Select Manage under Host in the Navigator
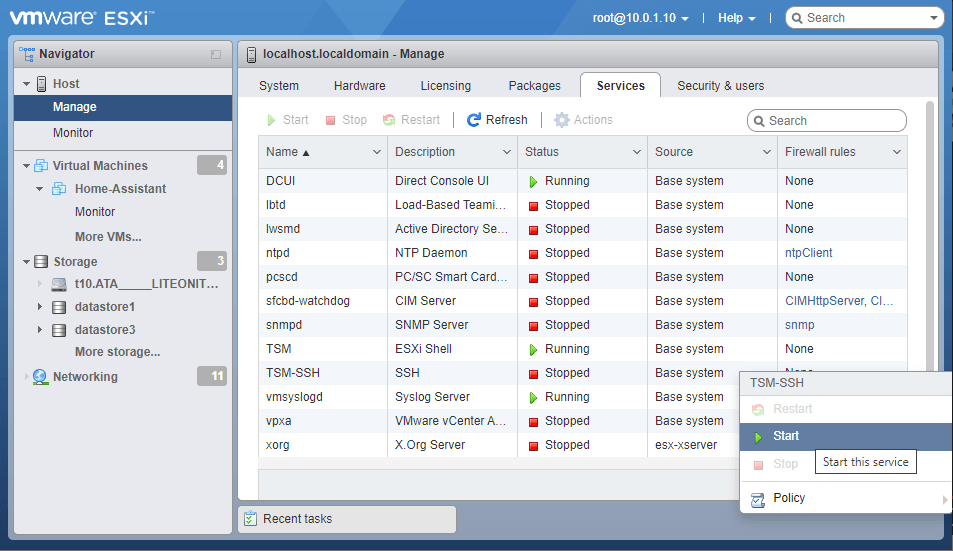 [x=123, y=107]
